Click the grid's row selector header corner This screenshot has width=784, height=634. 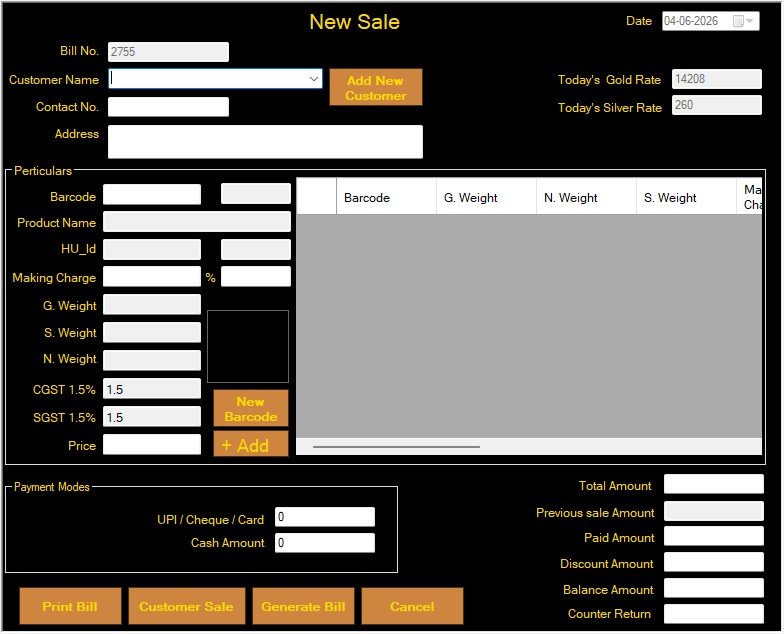(x=316, y=196)
